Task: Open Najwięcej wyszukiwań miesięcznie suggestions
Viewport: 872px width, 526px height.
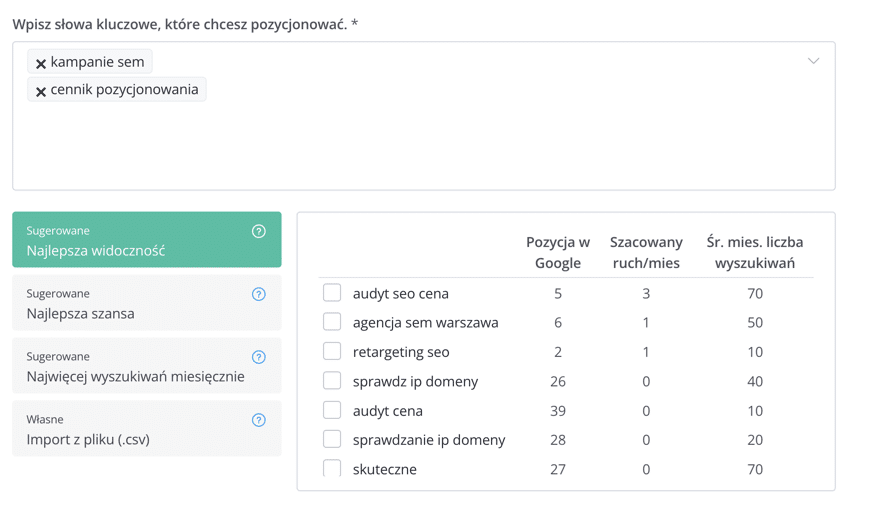Action: click(147, 365)
